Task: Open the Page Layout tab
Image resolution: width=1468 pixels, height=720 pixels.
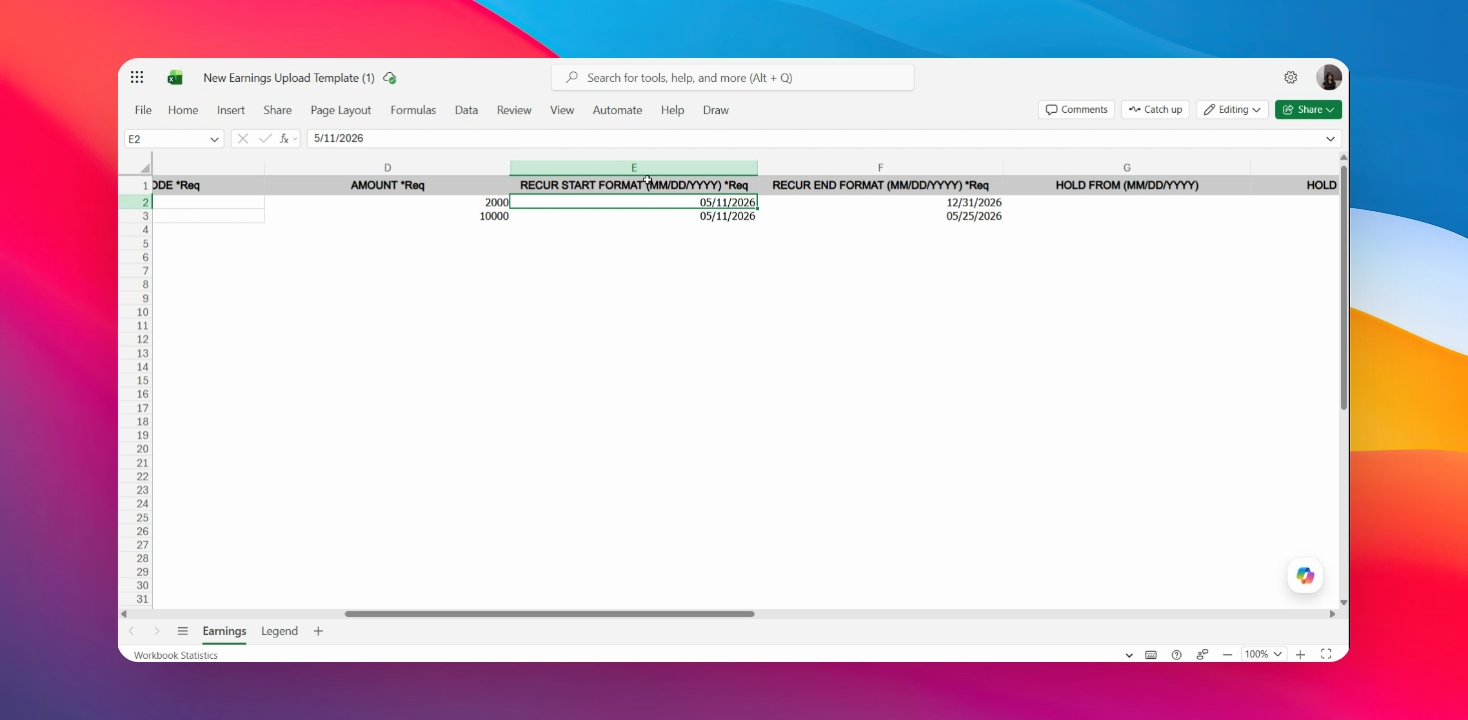Action: point(341,110)
